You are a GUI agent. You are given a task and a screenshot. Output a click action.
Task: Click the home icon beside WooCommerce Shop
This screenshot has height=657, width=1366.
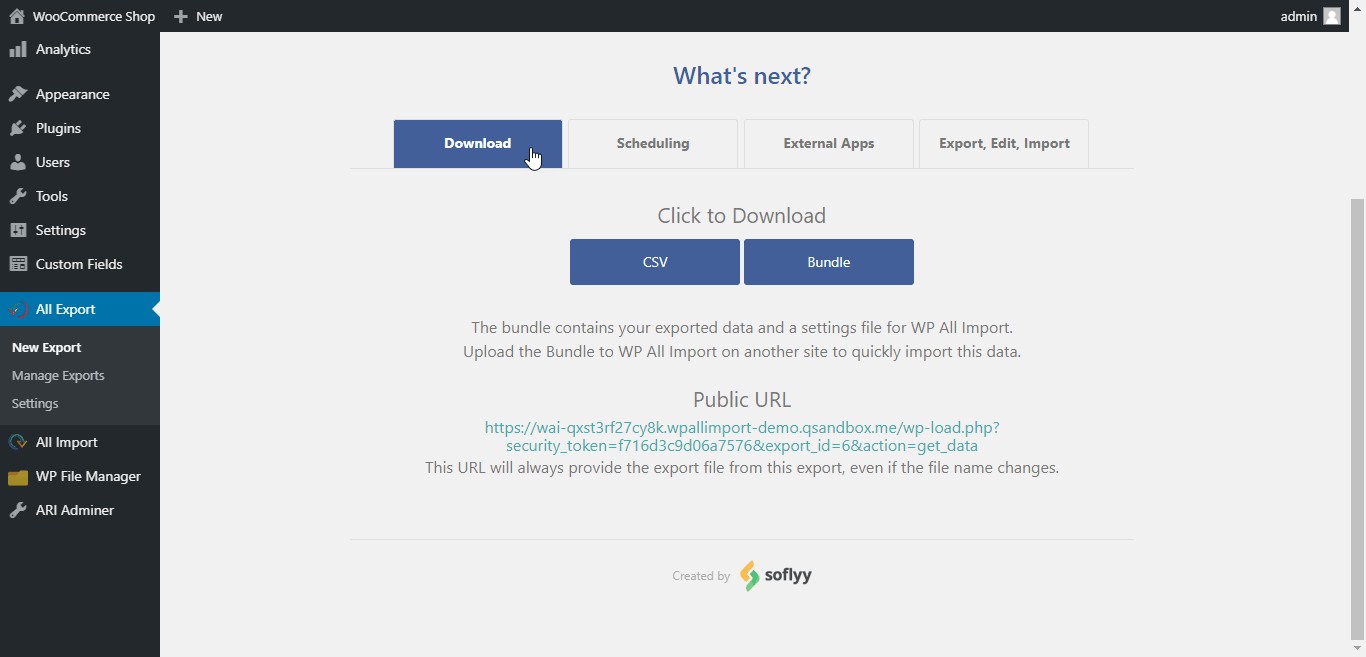pos(17,16)
